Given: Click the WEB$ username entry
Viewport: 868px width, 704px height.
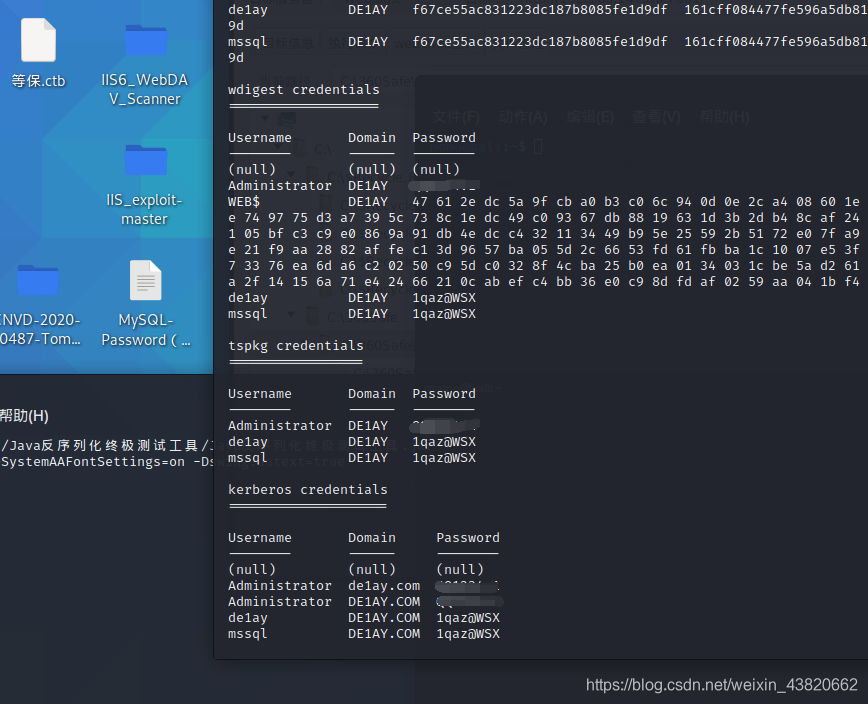Looking at the screenshot, I should click(244, 201).
